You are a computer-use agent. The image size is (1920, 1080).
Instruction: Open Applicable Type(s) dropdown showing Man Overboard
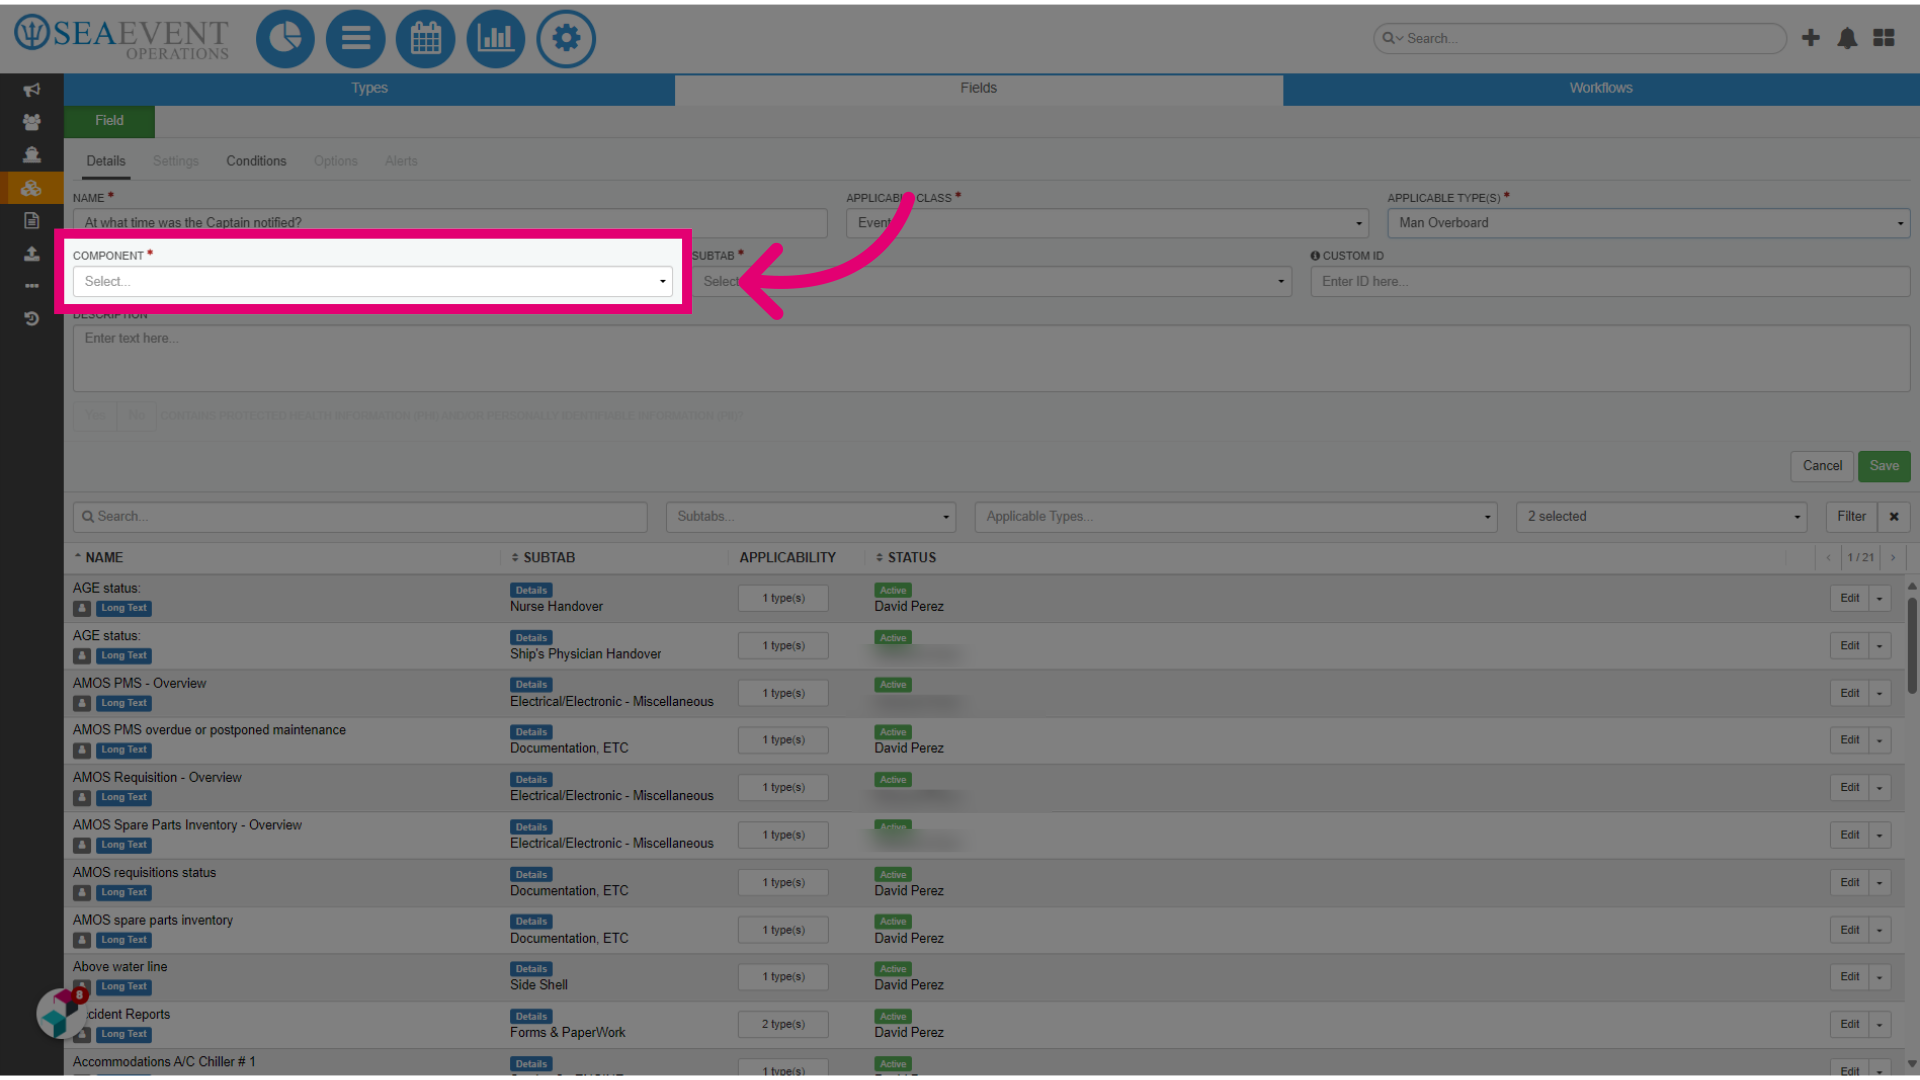coord(1648,223)
